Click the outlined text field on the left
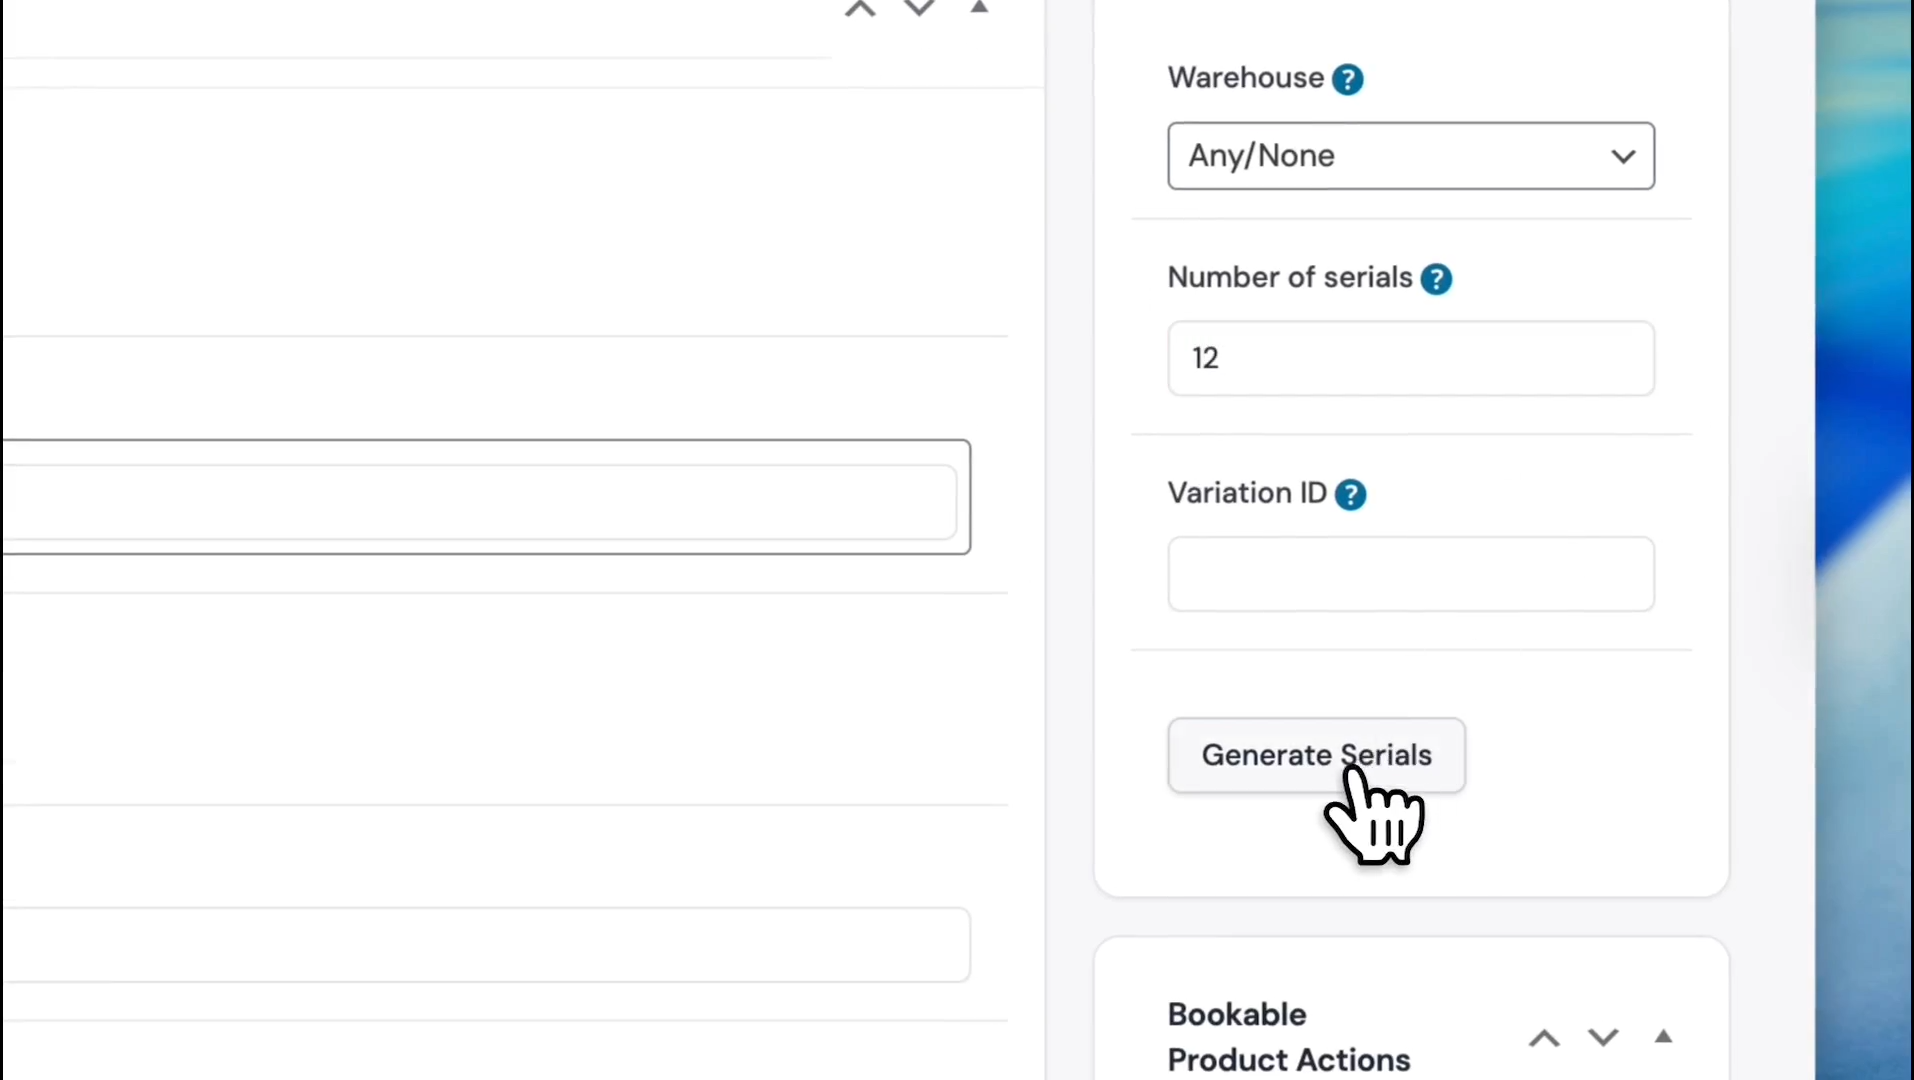 point(480,501)
